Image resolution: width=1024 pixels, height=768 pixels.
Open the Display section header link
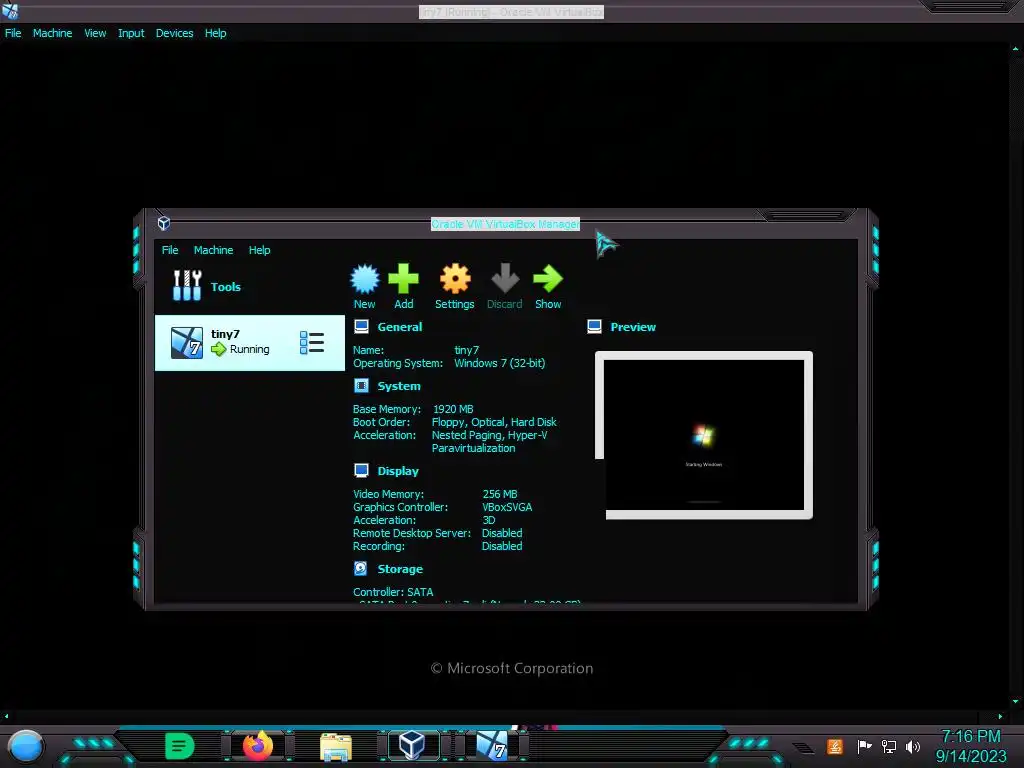click(x=398, y=471)
